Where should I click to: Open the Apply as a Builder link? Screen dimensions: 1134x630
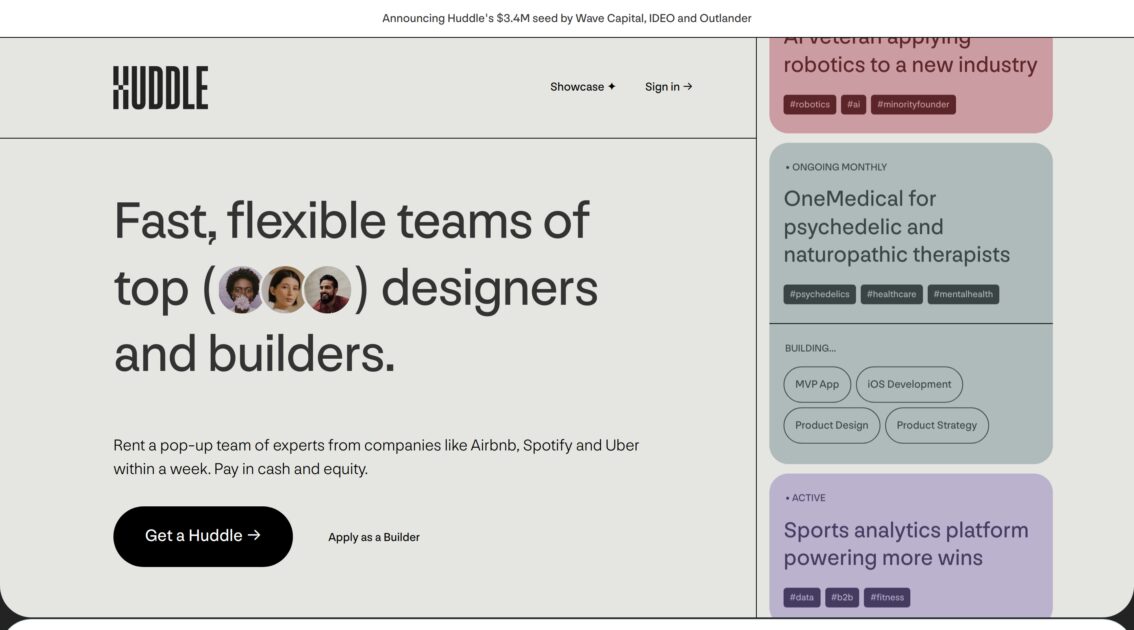click(x=374, y=536)
